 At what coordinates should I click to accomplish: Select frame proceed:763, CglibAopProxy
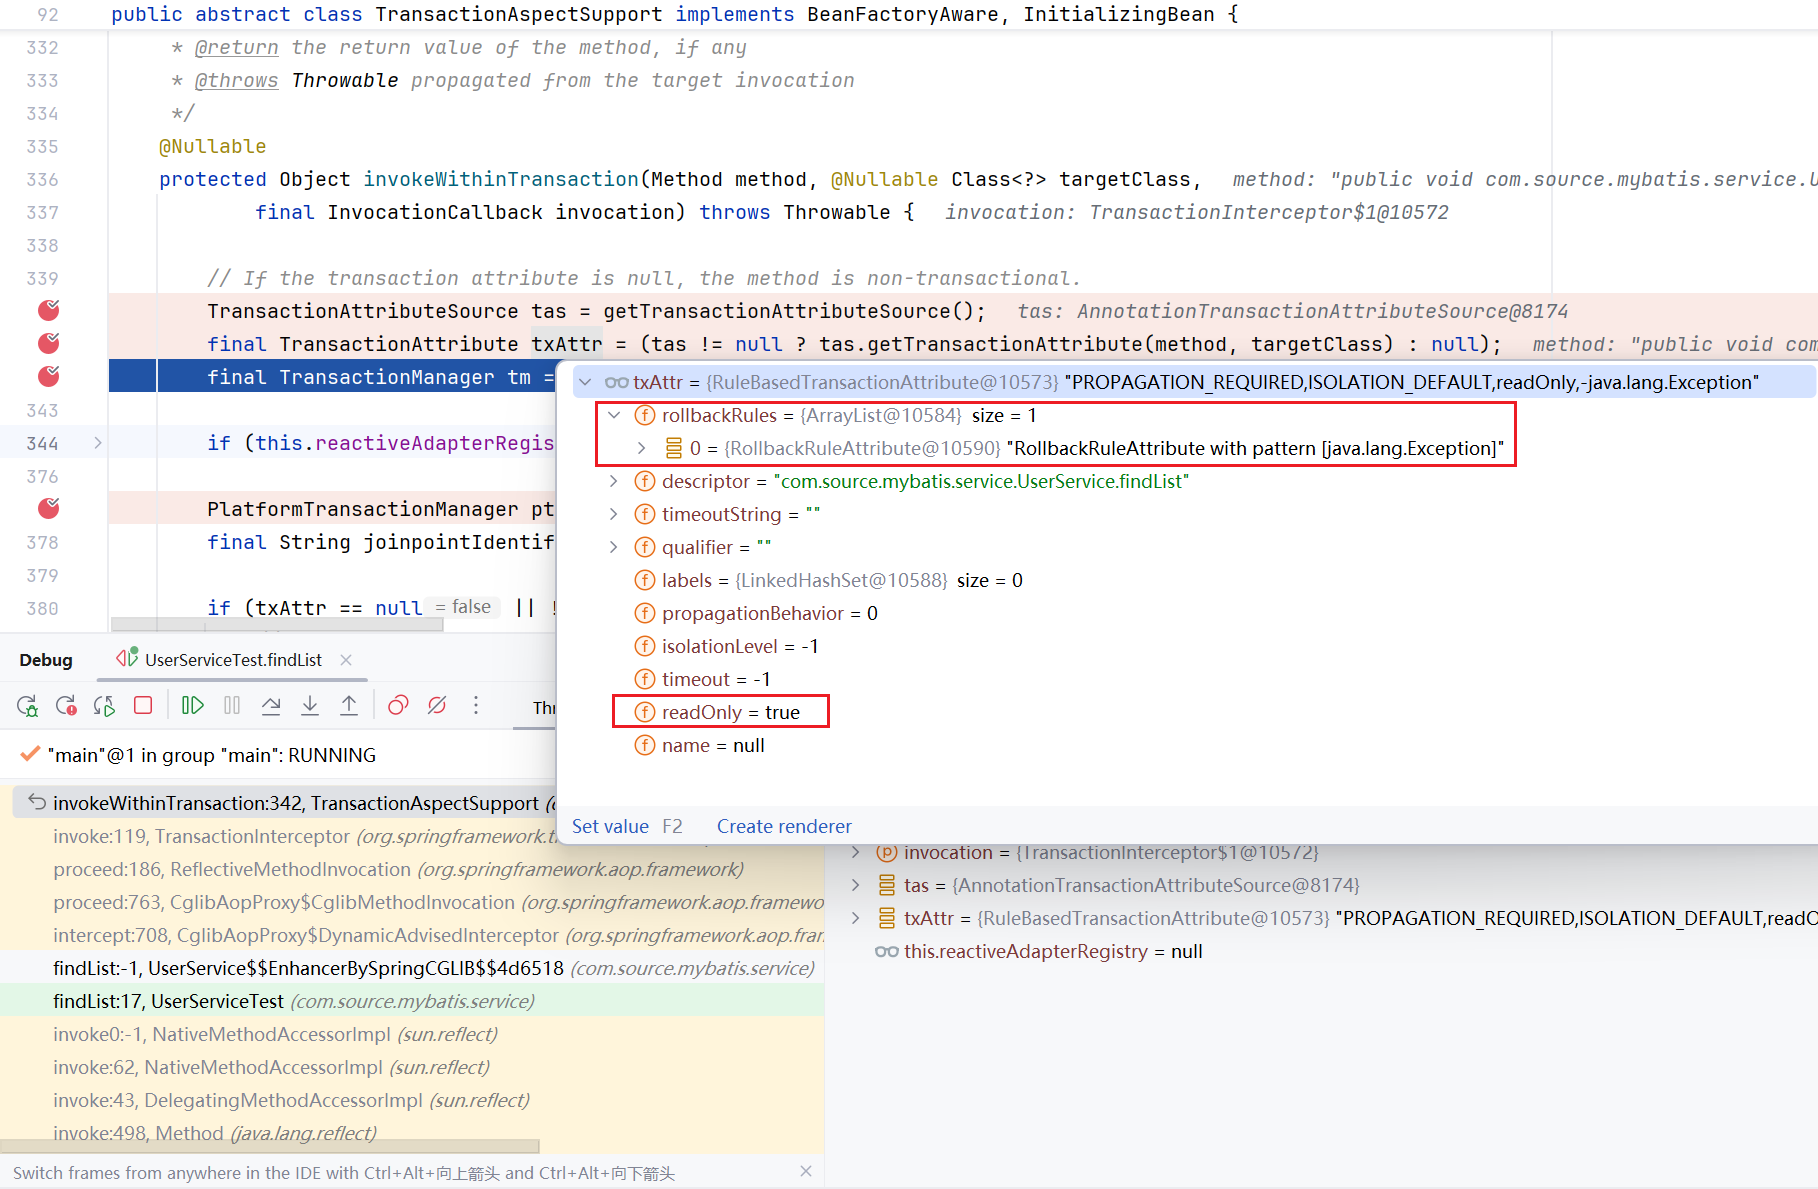pyautogui.click(x=412, y=902)
